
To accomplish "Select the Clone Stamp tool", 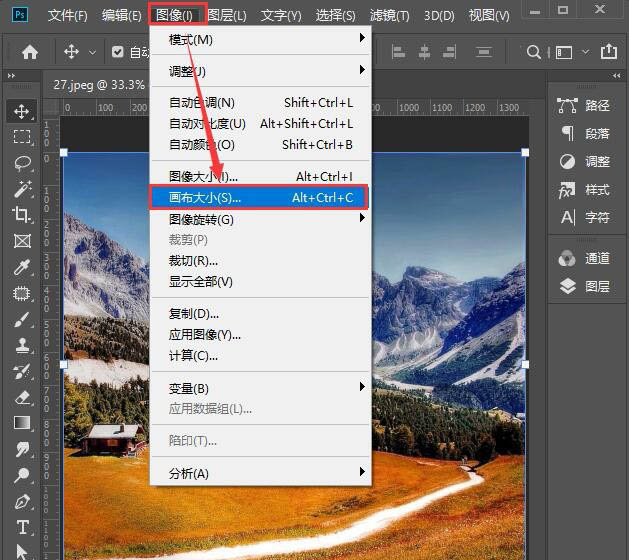I will [x=22, y=345].
